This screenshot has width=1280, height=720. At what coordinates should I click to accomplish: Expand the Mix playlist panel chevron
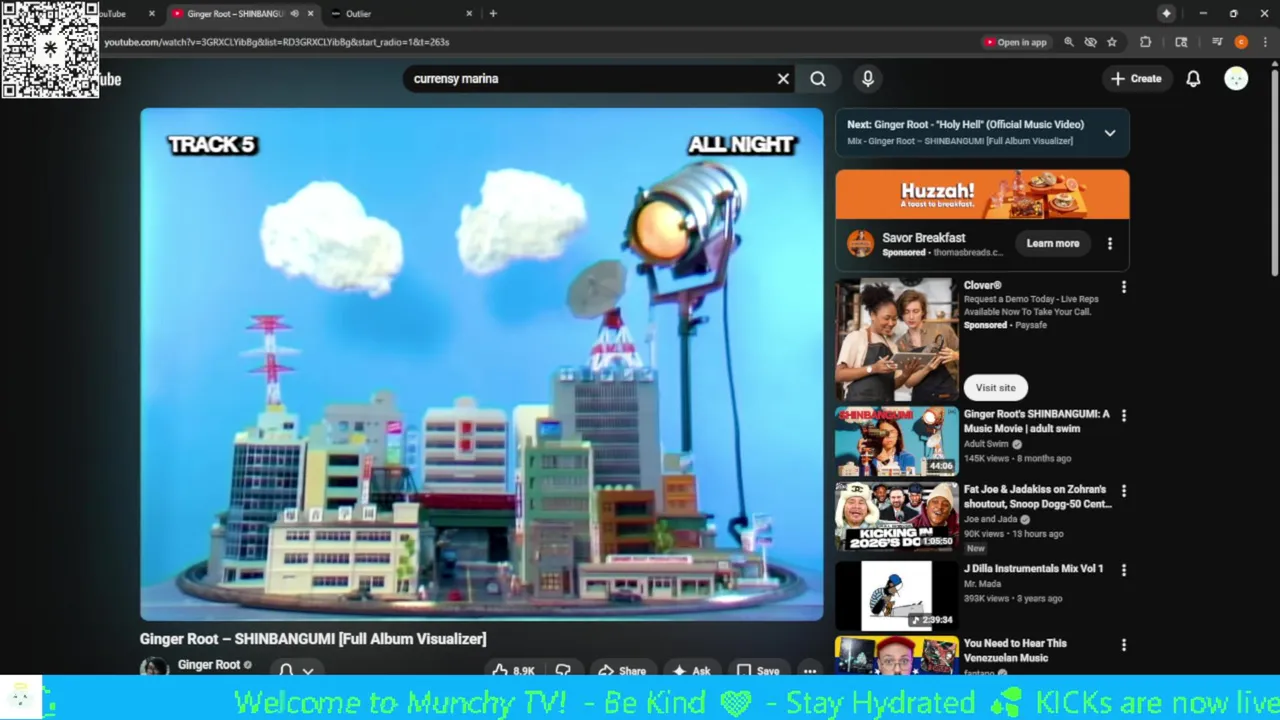pyautogui.click(x=1110, y=133)
